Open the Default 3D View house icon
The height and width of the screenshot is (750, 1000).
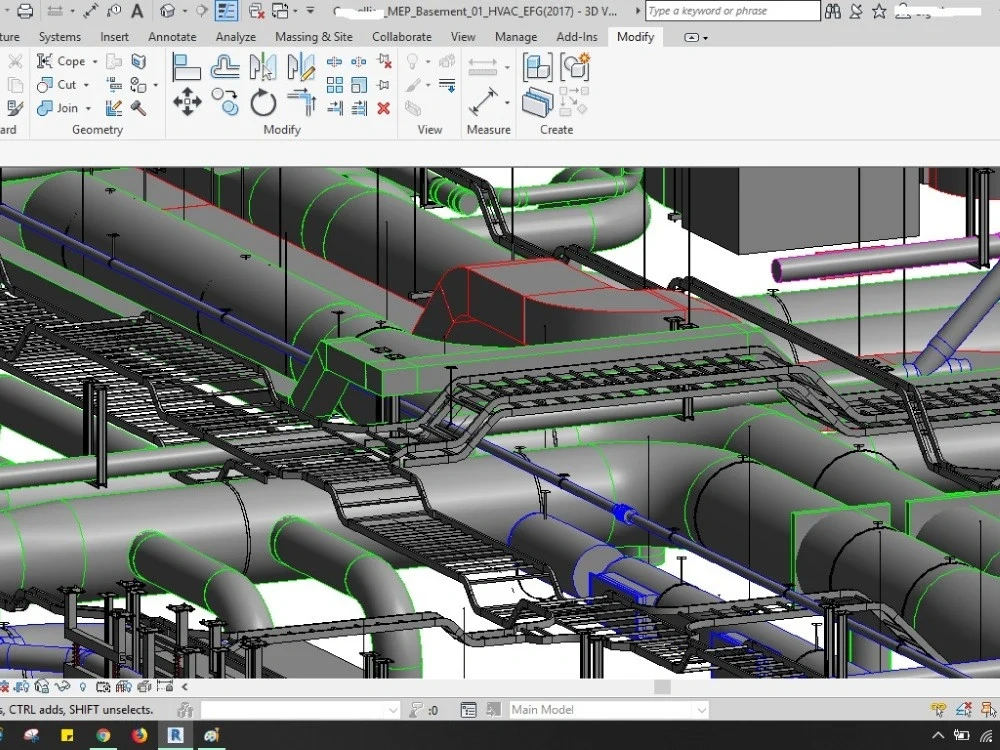(x=168, y=11)
